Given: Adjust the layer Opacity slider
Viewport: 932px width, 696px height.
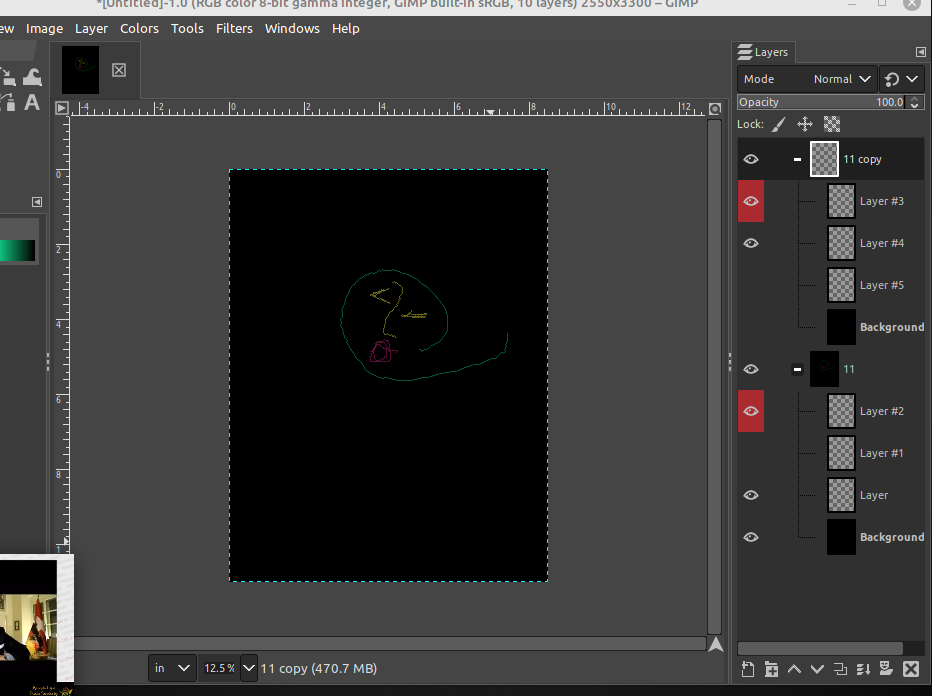Looking at the screenshot, I should 820,102.
